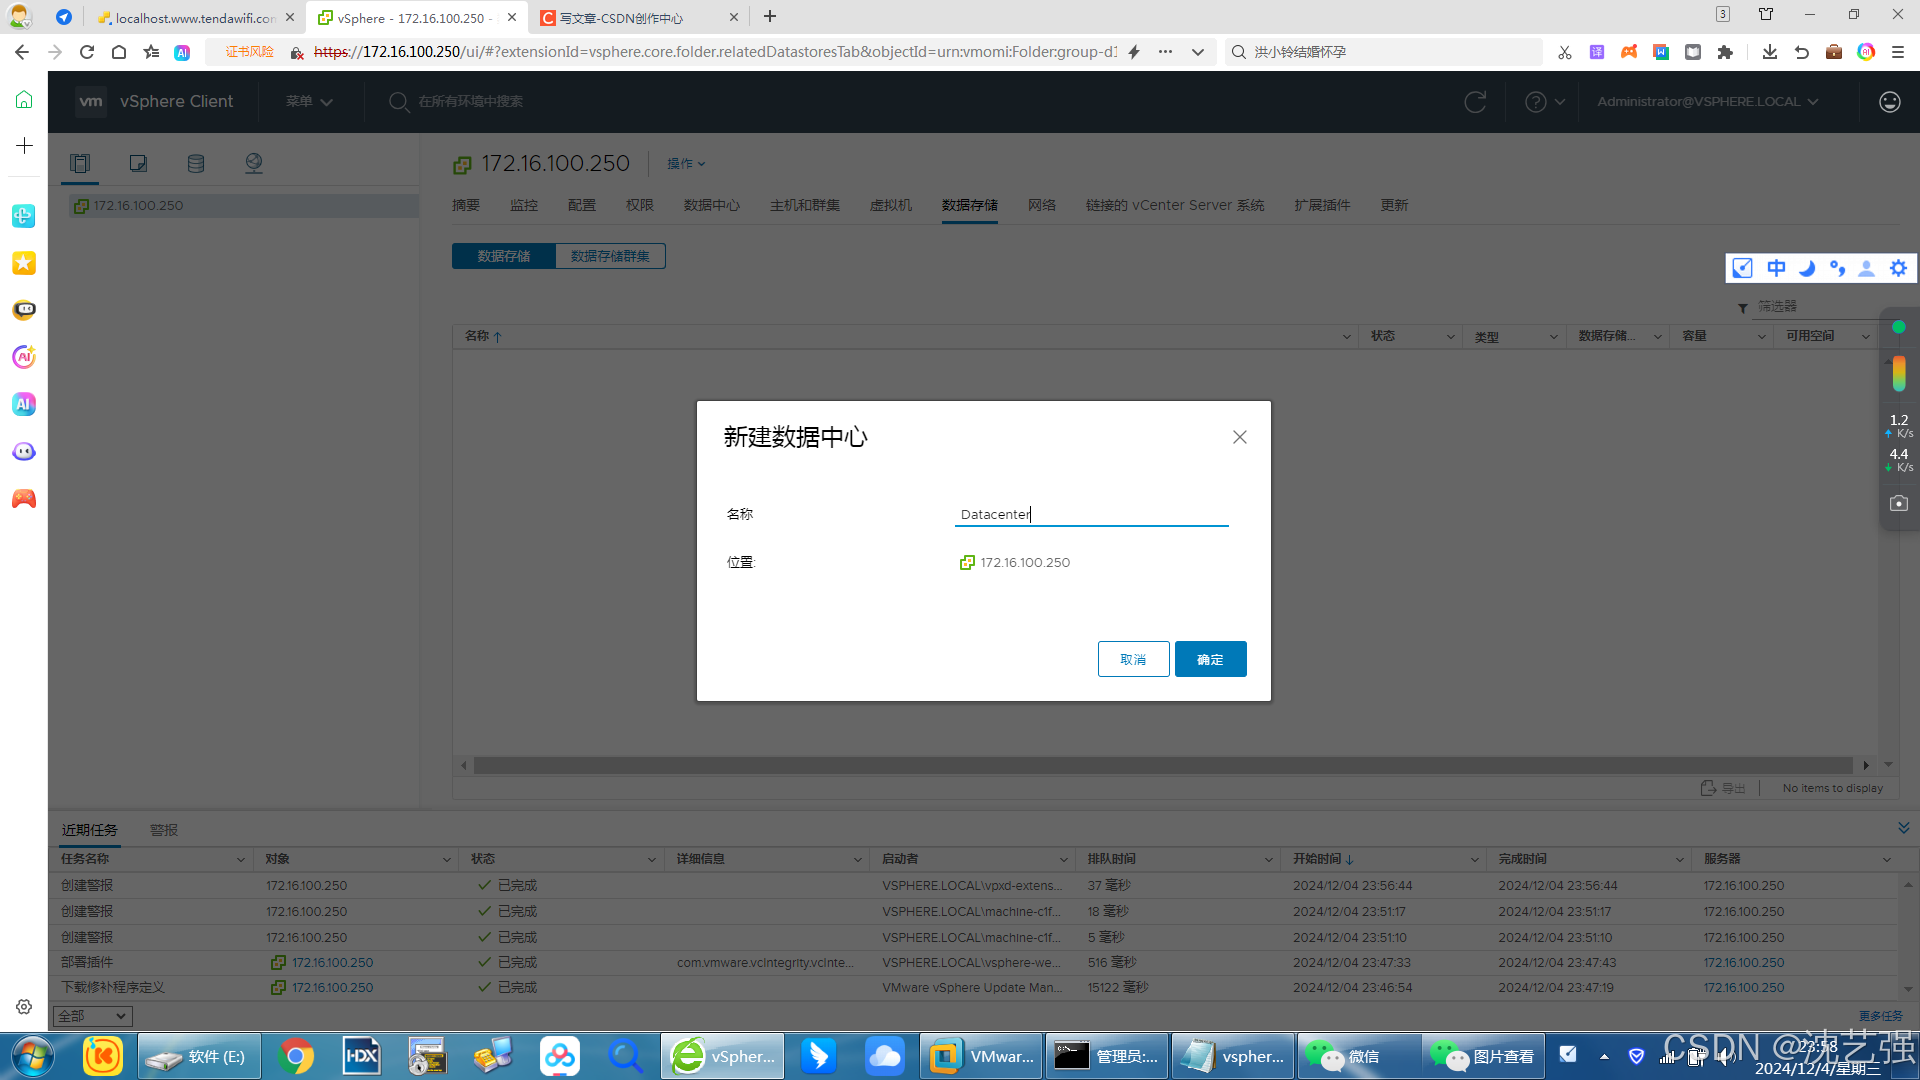Click the favorites star icon in toolbar
This screenshot has height=1080, width=1920.
coord(151,52)
